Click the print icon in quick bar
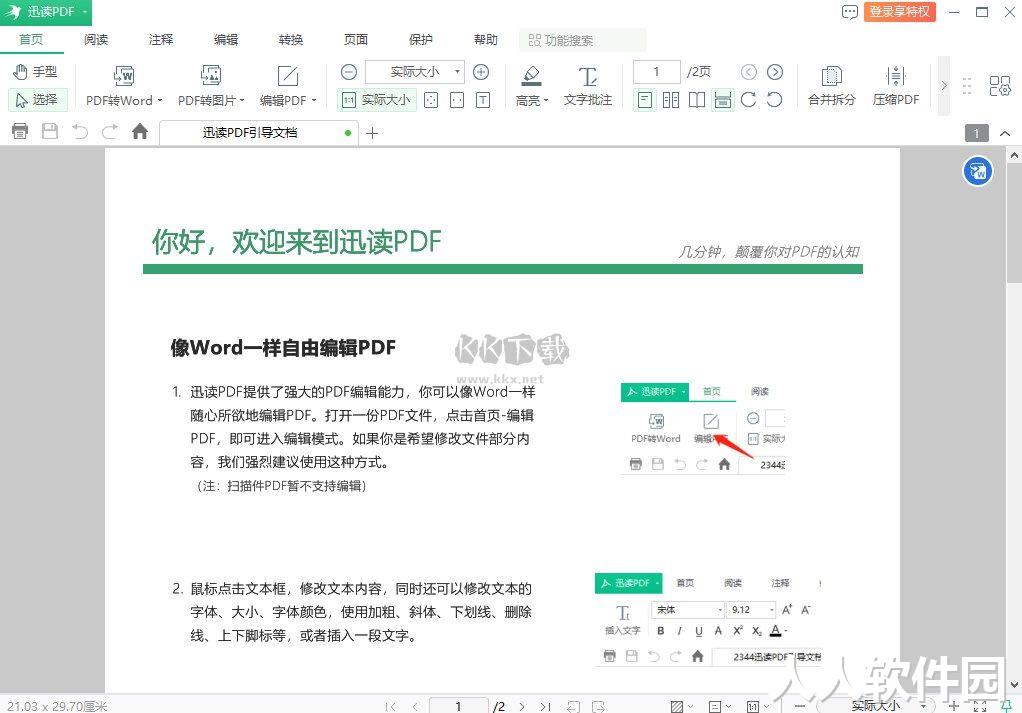Viewport: 1022px width, 713px height. coord(20,132)
